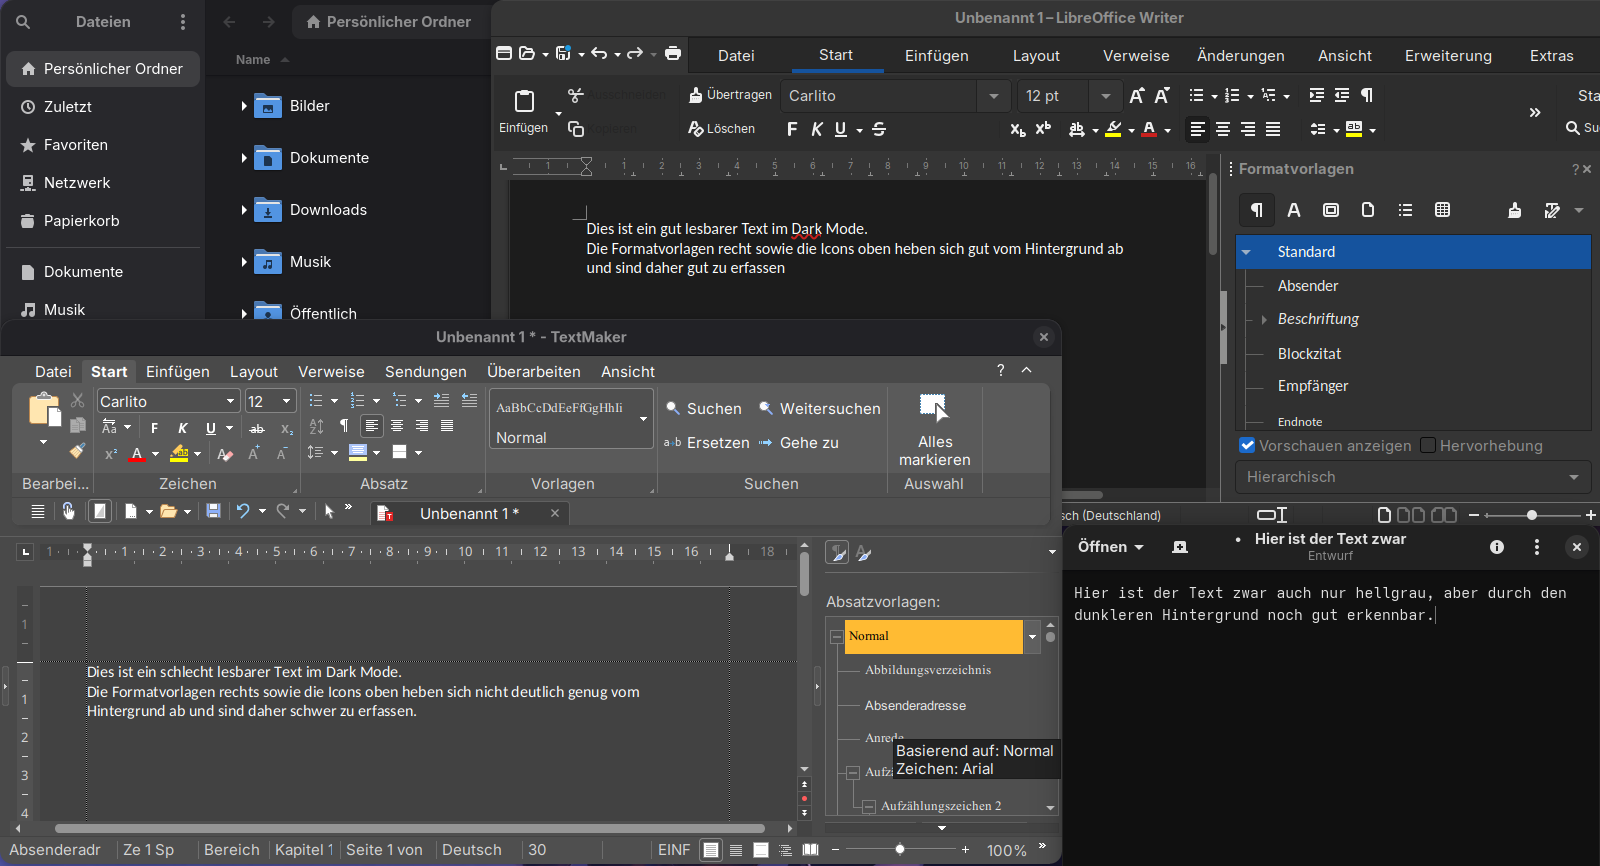
Task: Open Carlito font dropdown in TextMaker
Action: pos(231,401)
